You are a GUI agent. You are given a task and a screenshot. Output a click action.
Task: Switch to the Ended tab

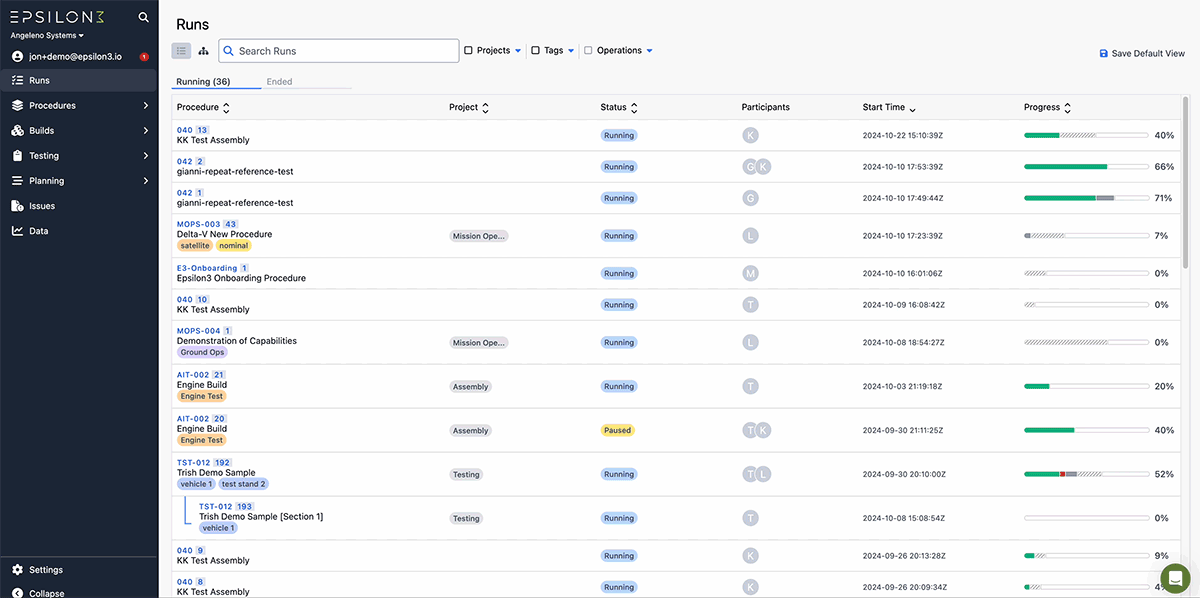(x=279, y=81)
